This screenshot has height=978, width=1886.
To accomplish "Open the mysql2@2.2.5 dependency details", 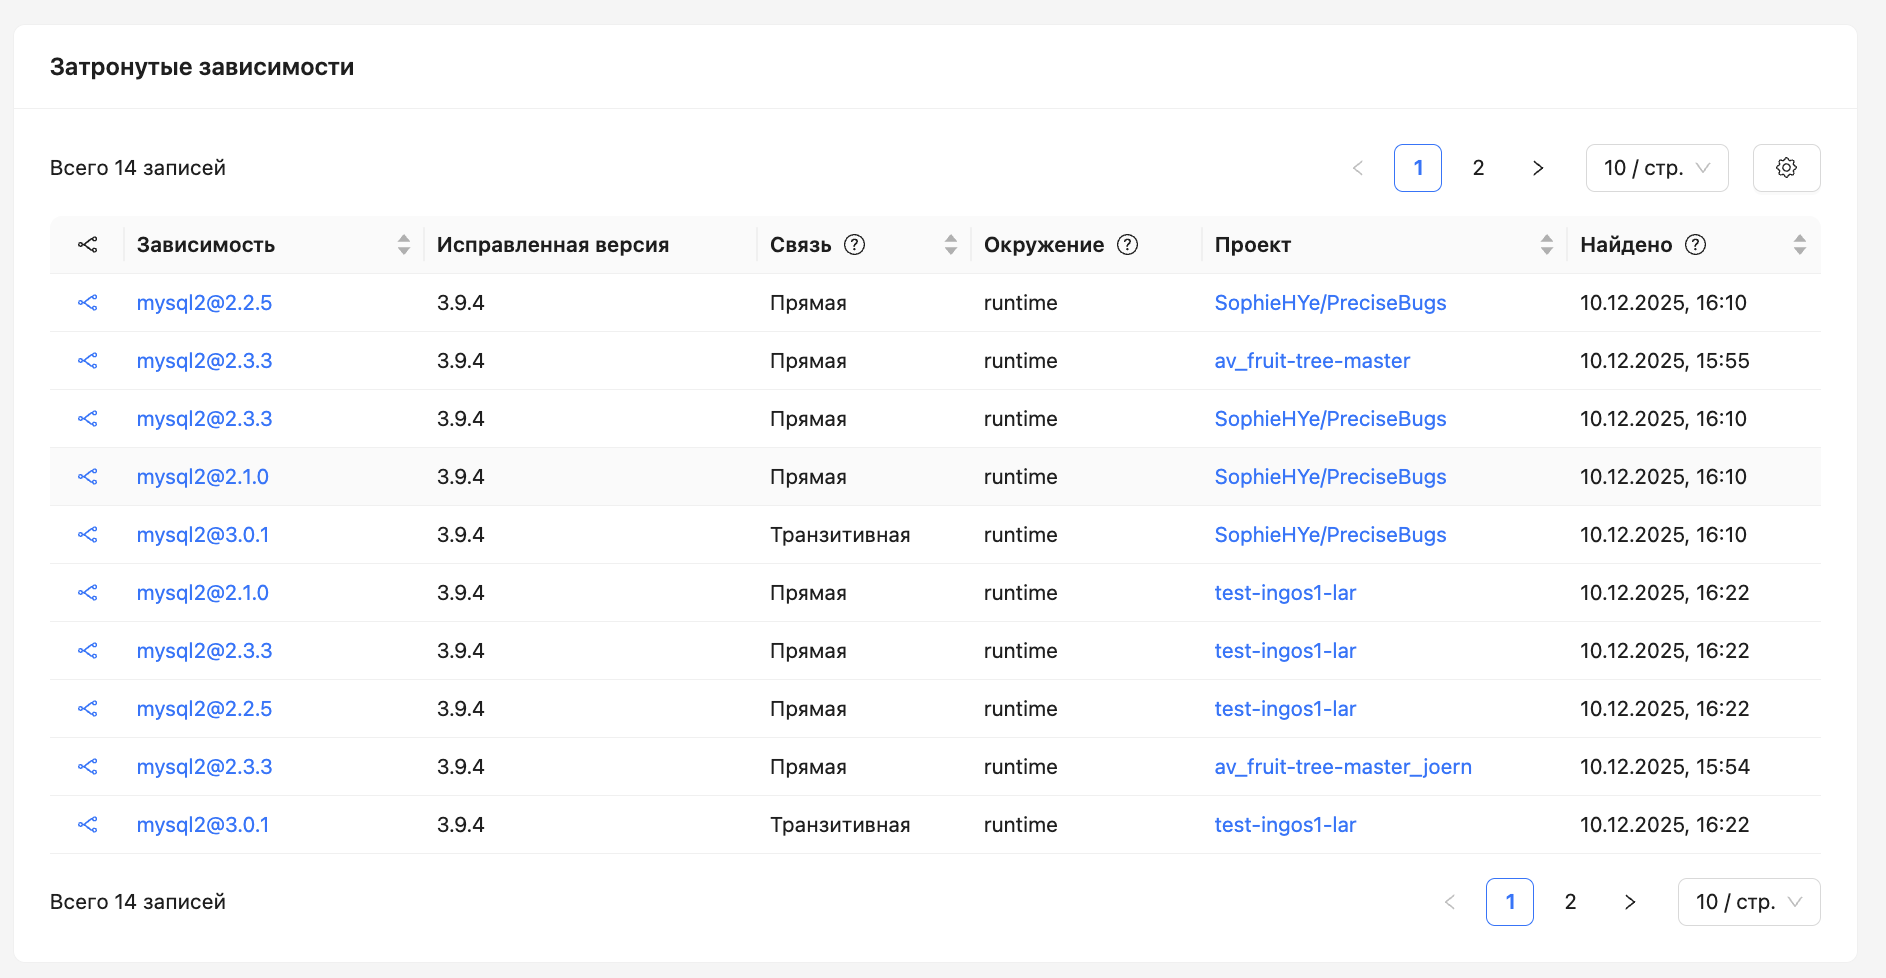I will coord(204,302).
